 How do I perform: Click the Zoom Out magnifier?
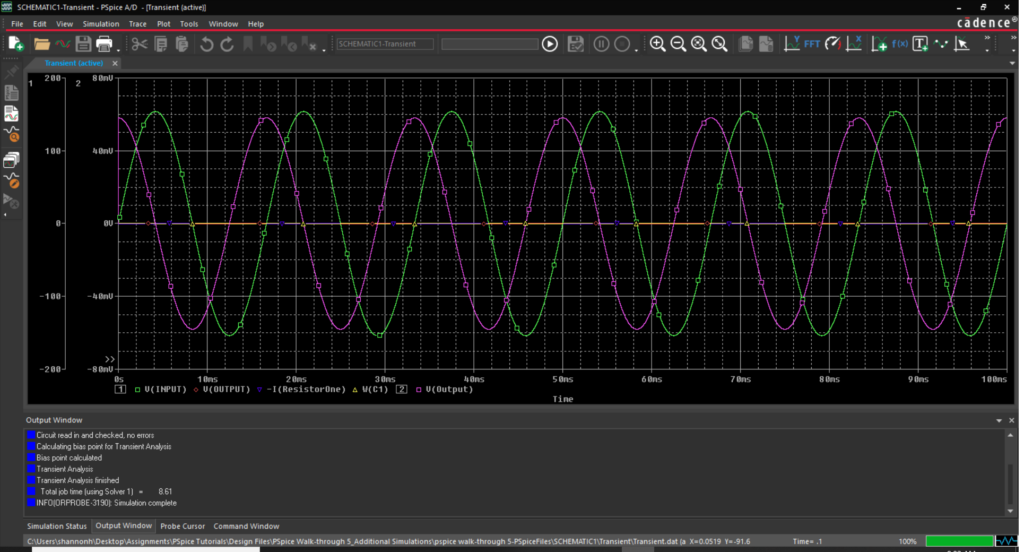[679, 44]
